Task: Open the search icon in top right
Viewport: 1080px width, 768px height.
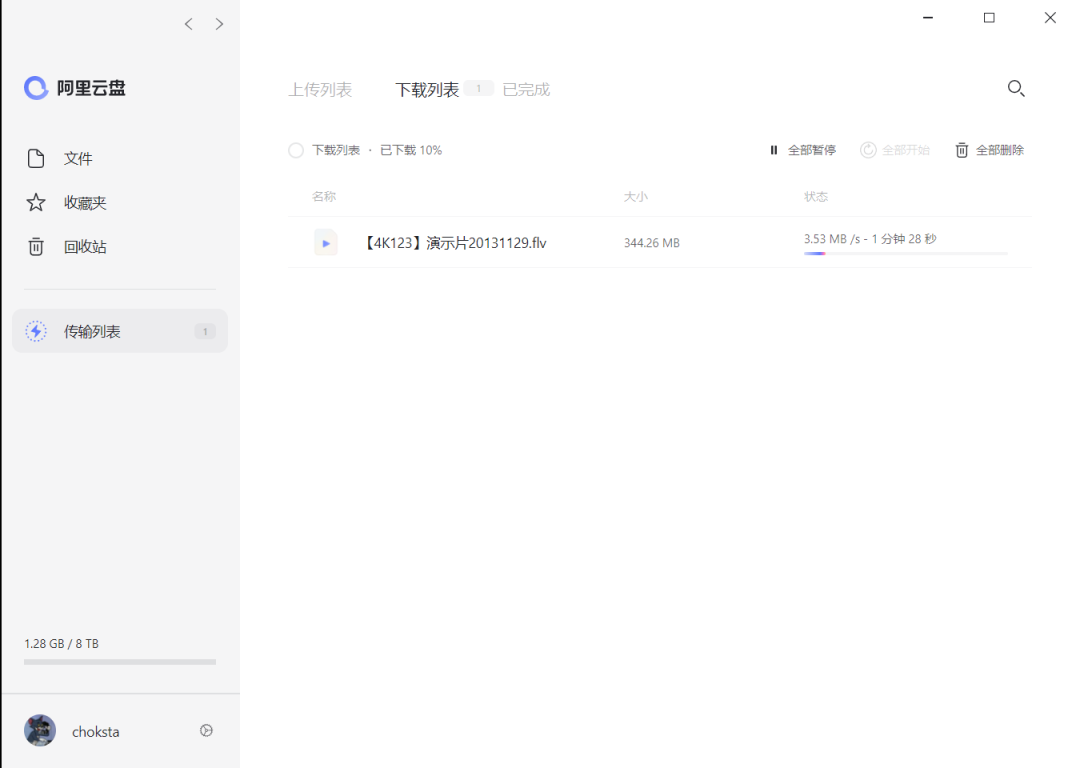Action: click(x=1016, y=89)
